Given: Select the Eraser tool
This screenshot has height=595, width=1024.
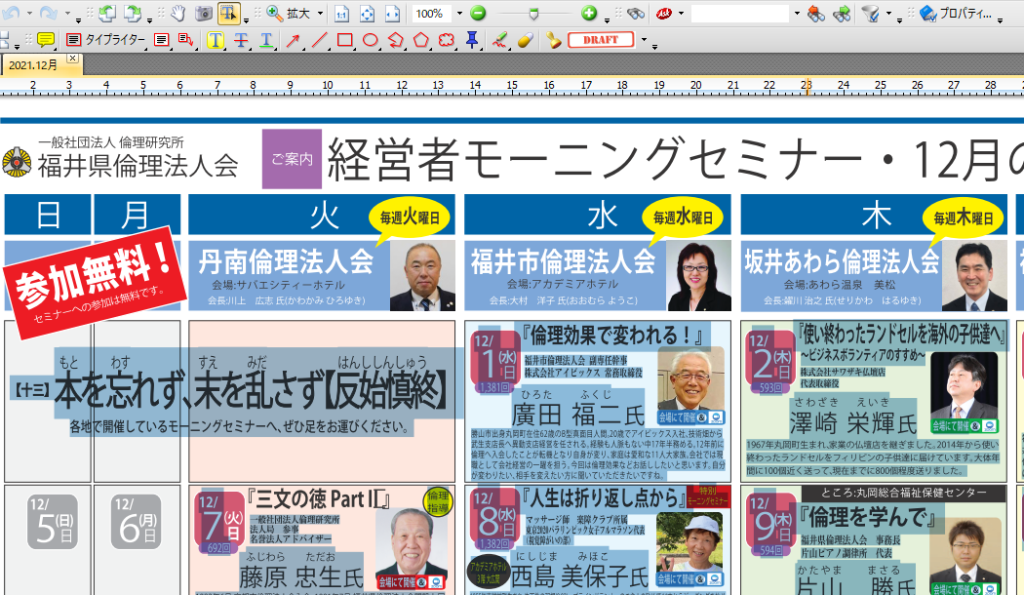Looking at the screenshot, I should tap(525, 40).
